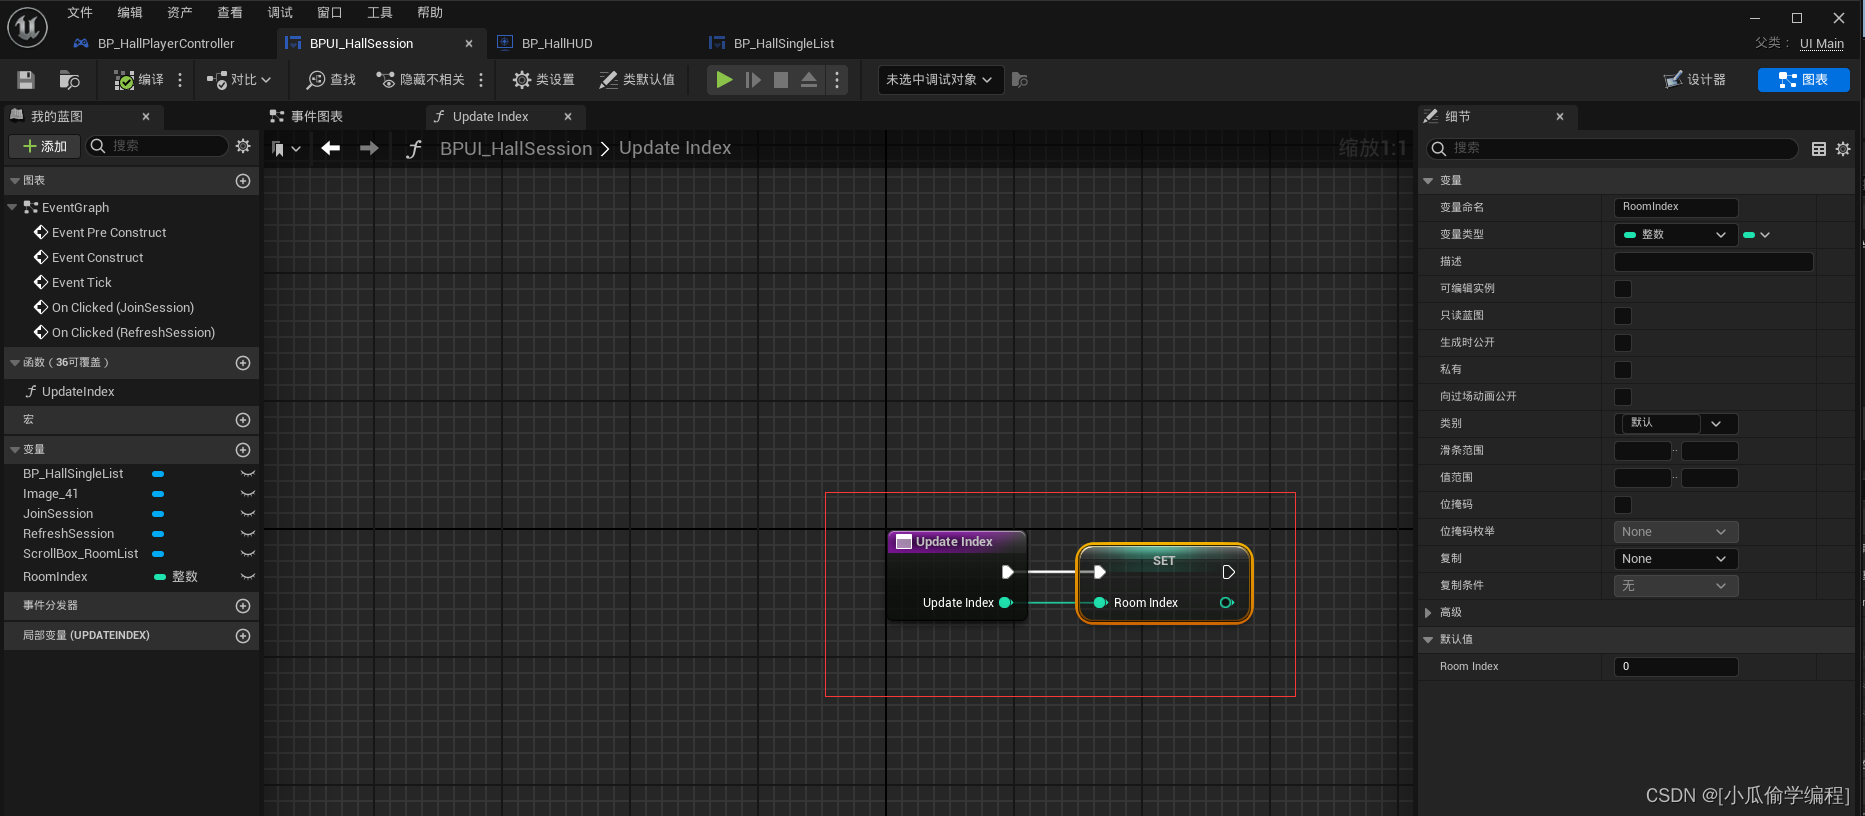This screenshot has width=1865, height=816.
Task: Click My Blueprint search field
Action: 158,146
